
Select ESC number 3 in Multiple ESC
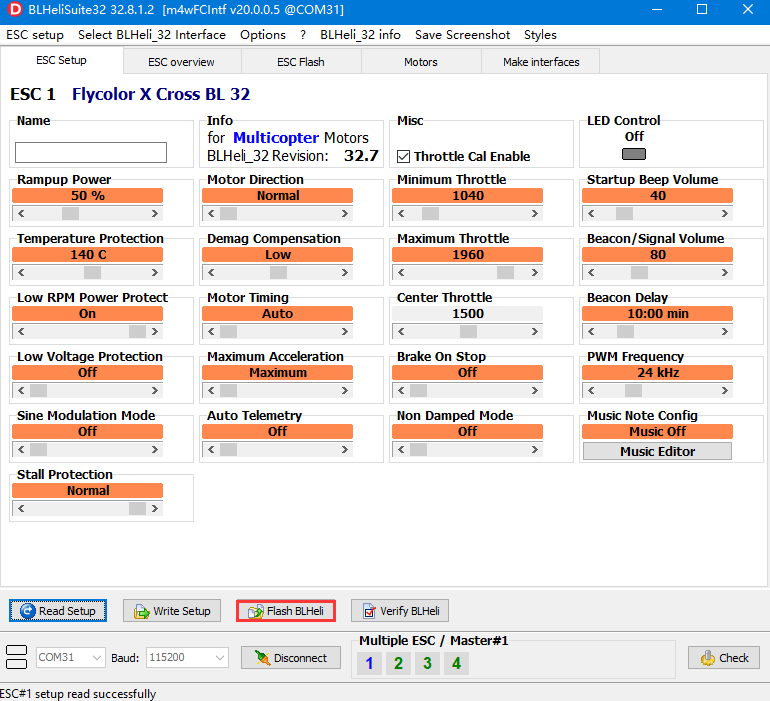point(427,663)
